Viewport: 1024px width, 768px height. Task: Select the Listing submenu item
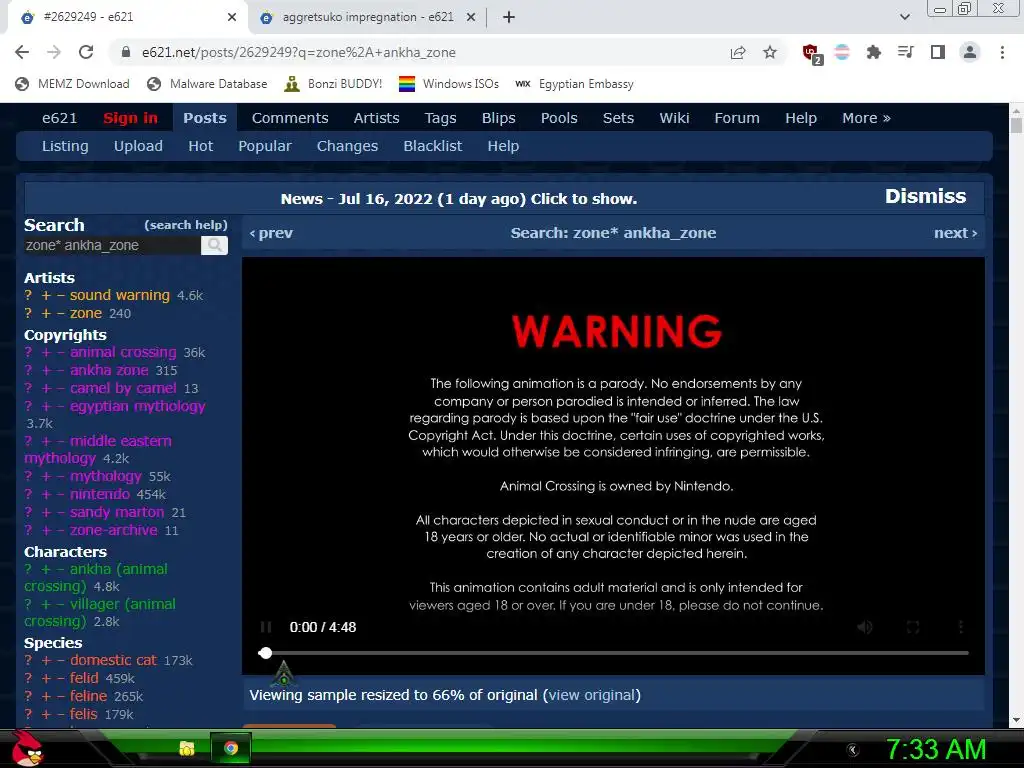65,146
